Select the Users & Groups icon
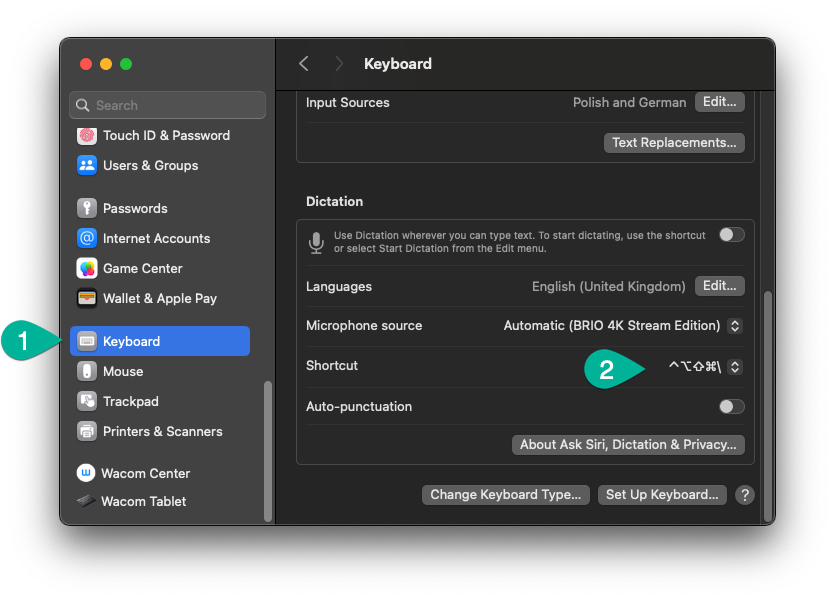This screenshot has width=831, height=599. pos(87,165)
